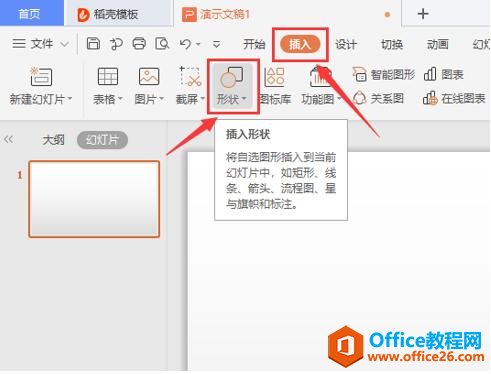This screenshot has height=374, width=491.
Task: Click the Save icon in quick toolbar
Action: point(93,44)
